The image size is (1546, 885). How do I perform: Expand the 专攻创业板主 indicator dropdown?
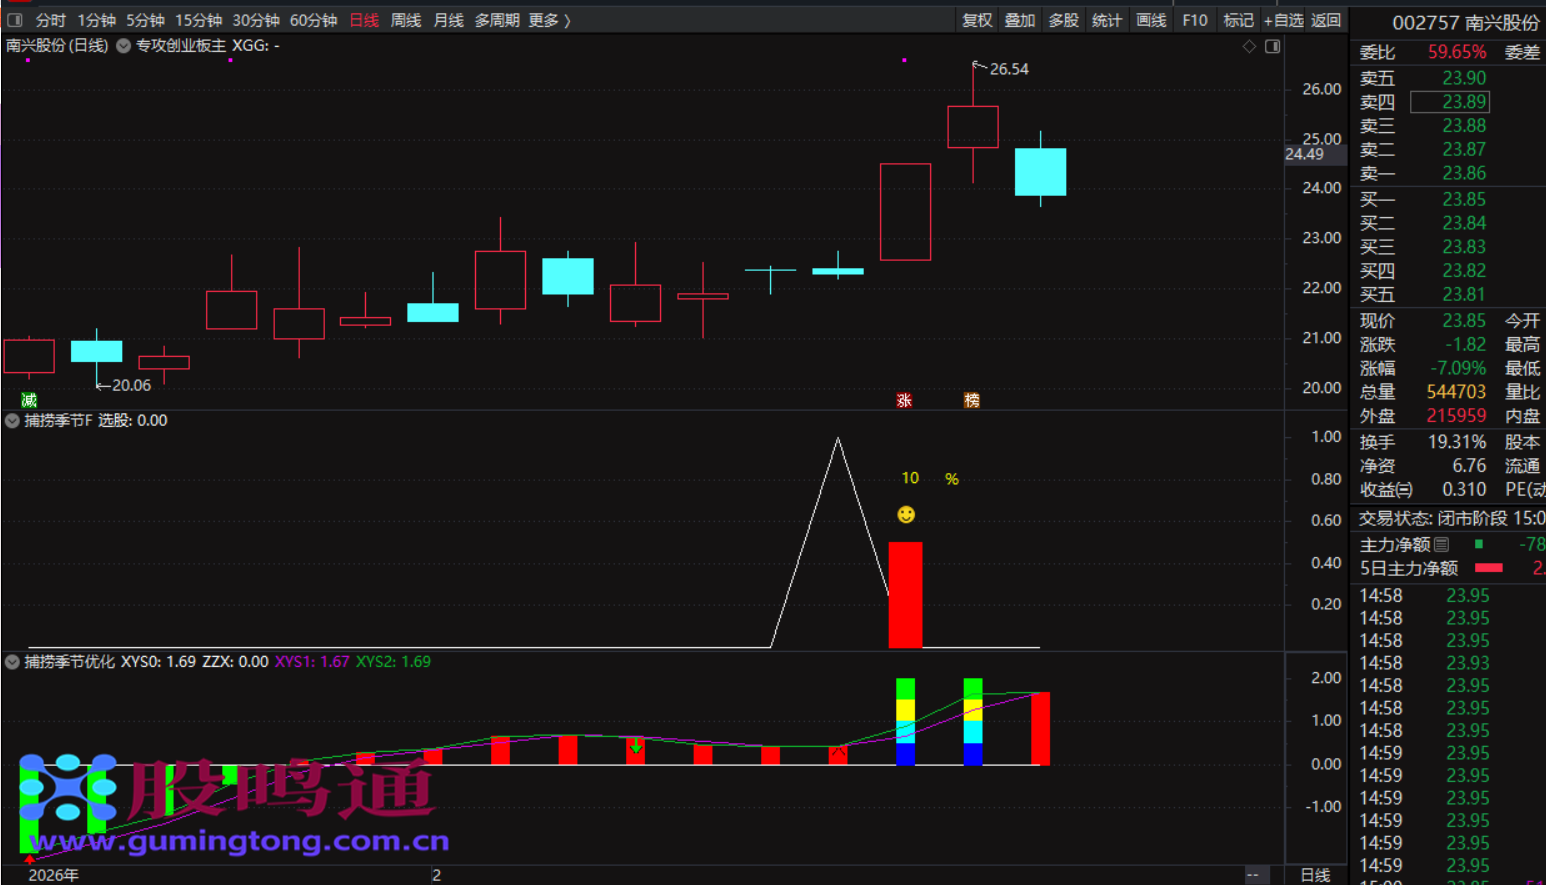point(123,46)
